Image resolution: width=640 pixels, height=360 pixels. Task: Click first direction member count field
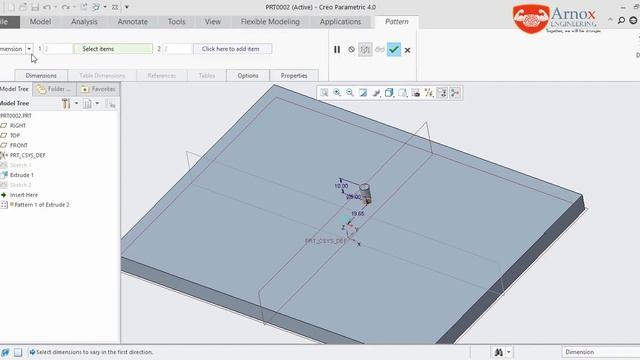[x=58, y=49]
